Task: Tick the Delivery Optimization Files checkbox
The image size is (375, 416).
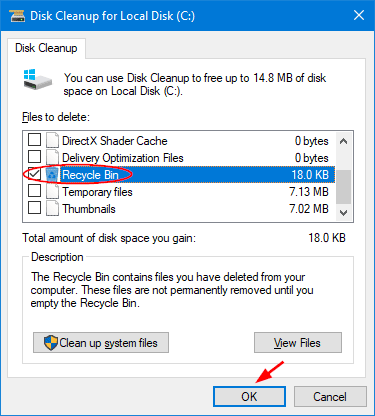Action: tap(34, 156)
